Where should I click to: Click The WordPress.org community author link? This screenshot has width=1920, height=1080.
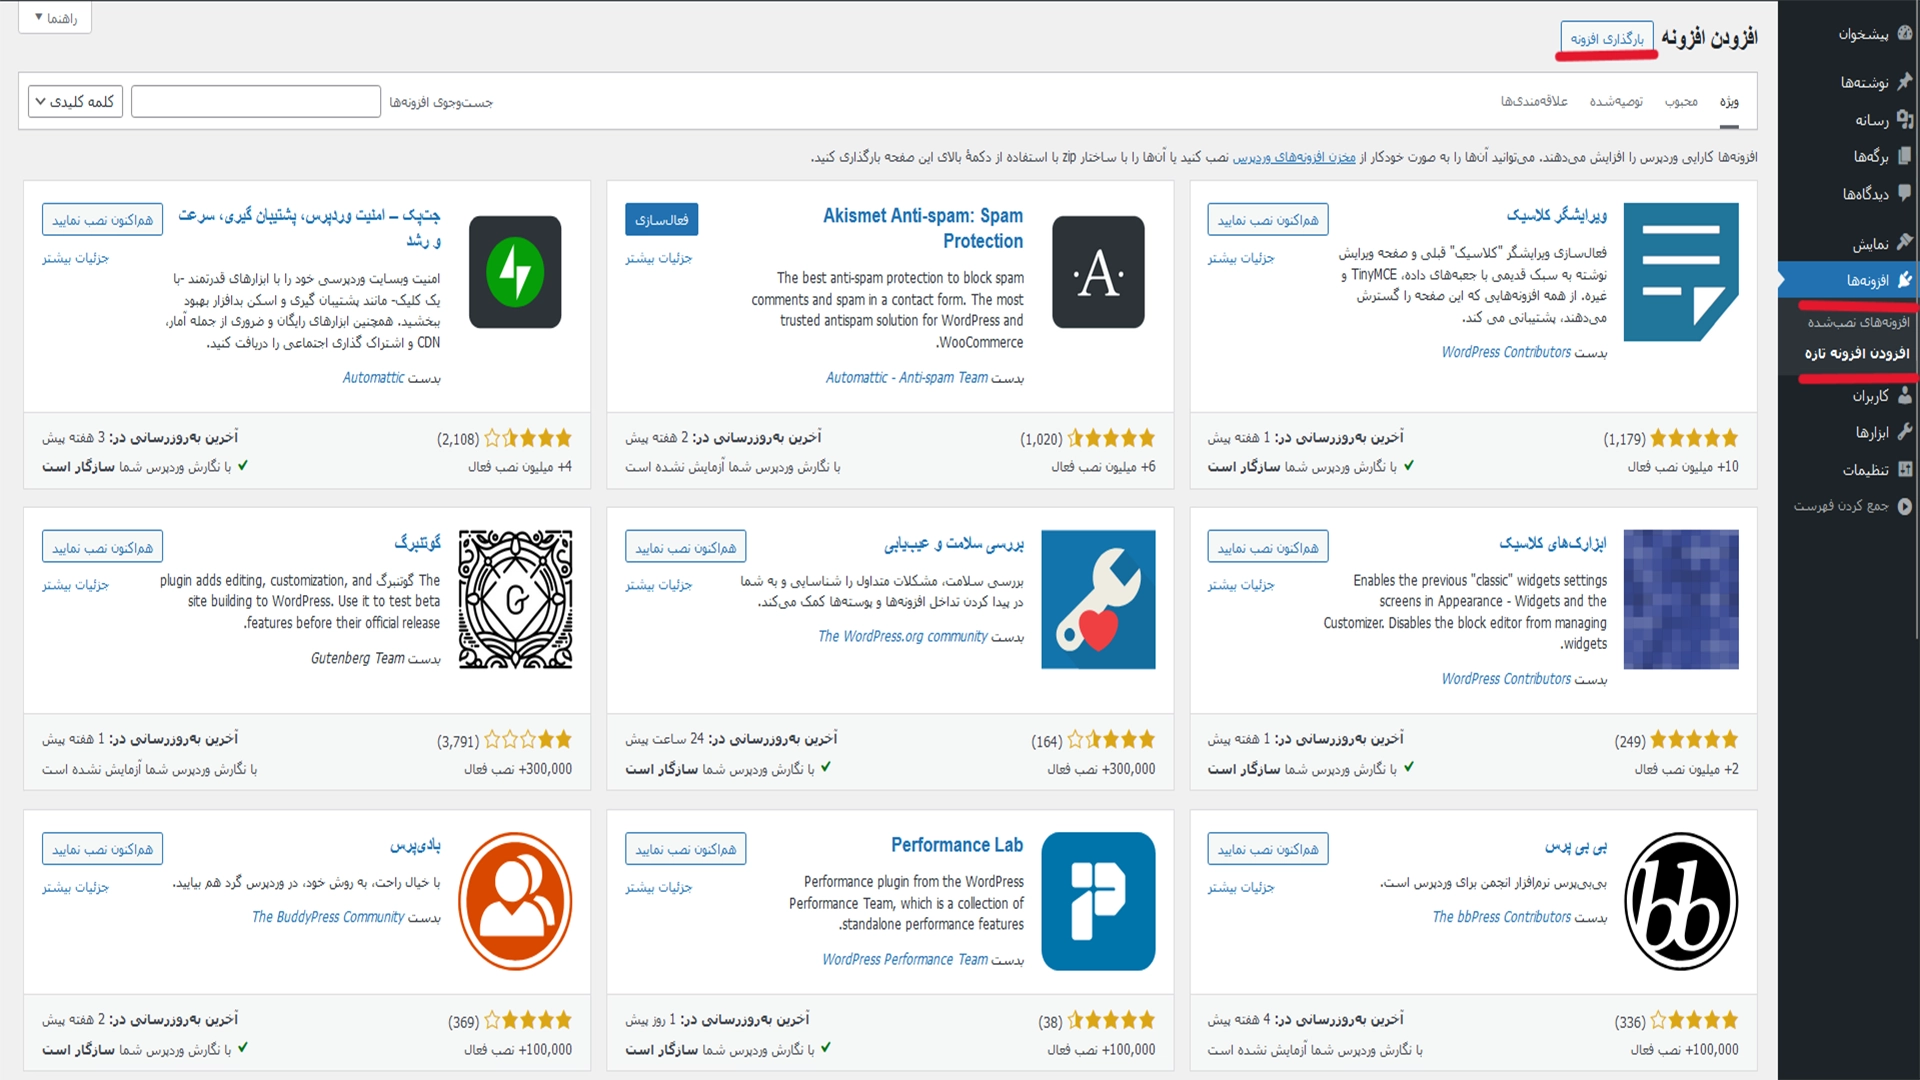click(x=903, y=636)
